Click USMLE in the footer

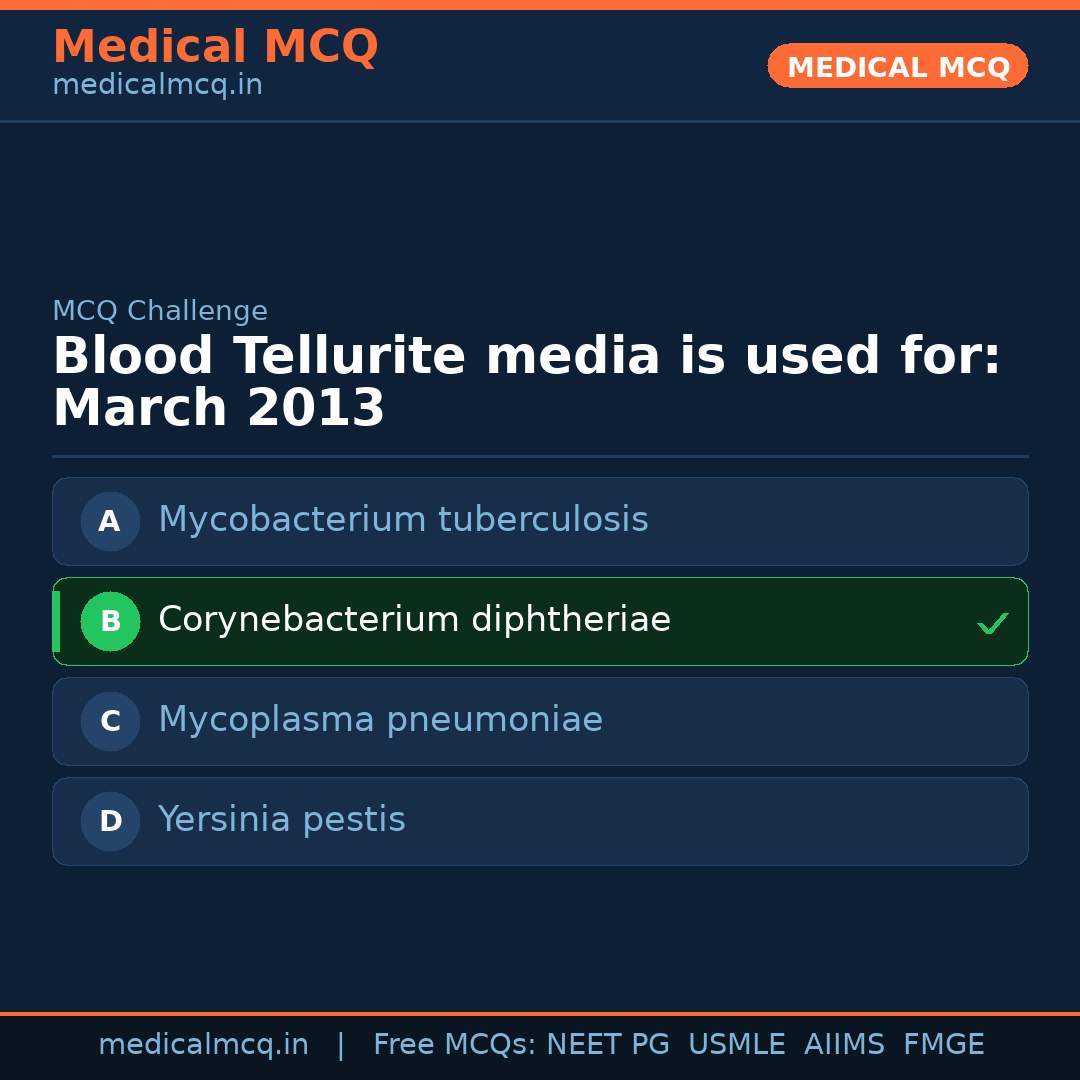coord(736,1045)
